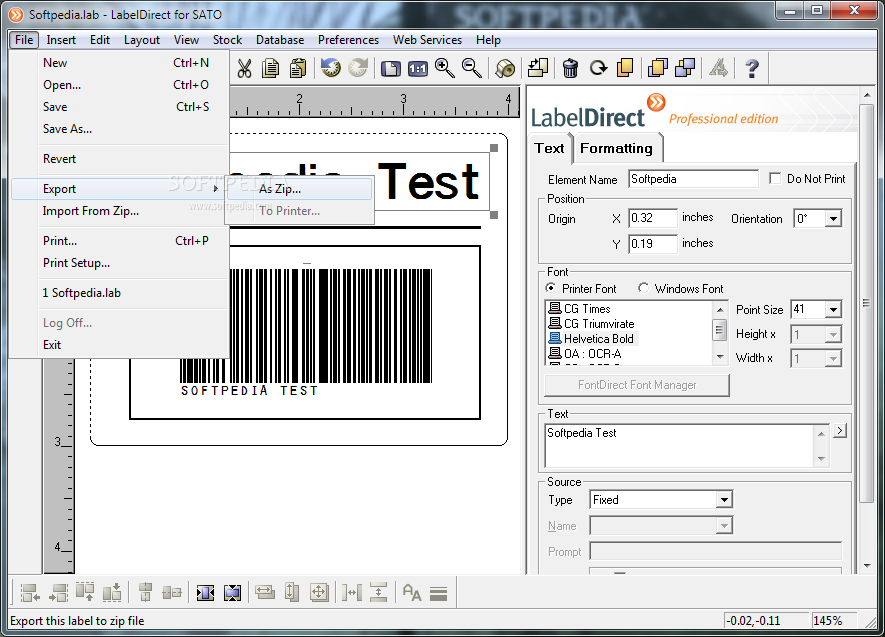Image resolution: width=885 pixels, height=637 pixels.
Task: Open the Height x dropdown
Action: [833, 335]
